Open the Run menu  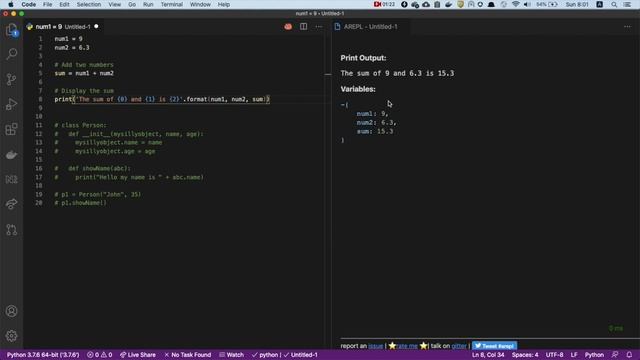[148, 4]
